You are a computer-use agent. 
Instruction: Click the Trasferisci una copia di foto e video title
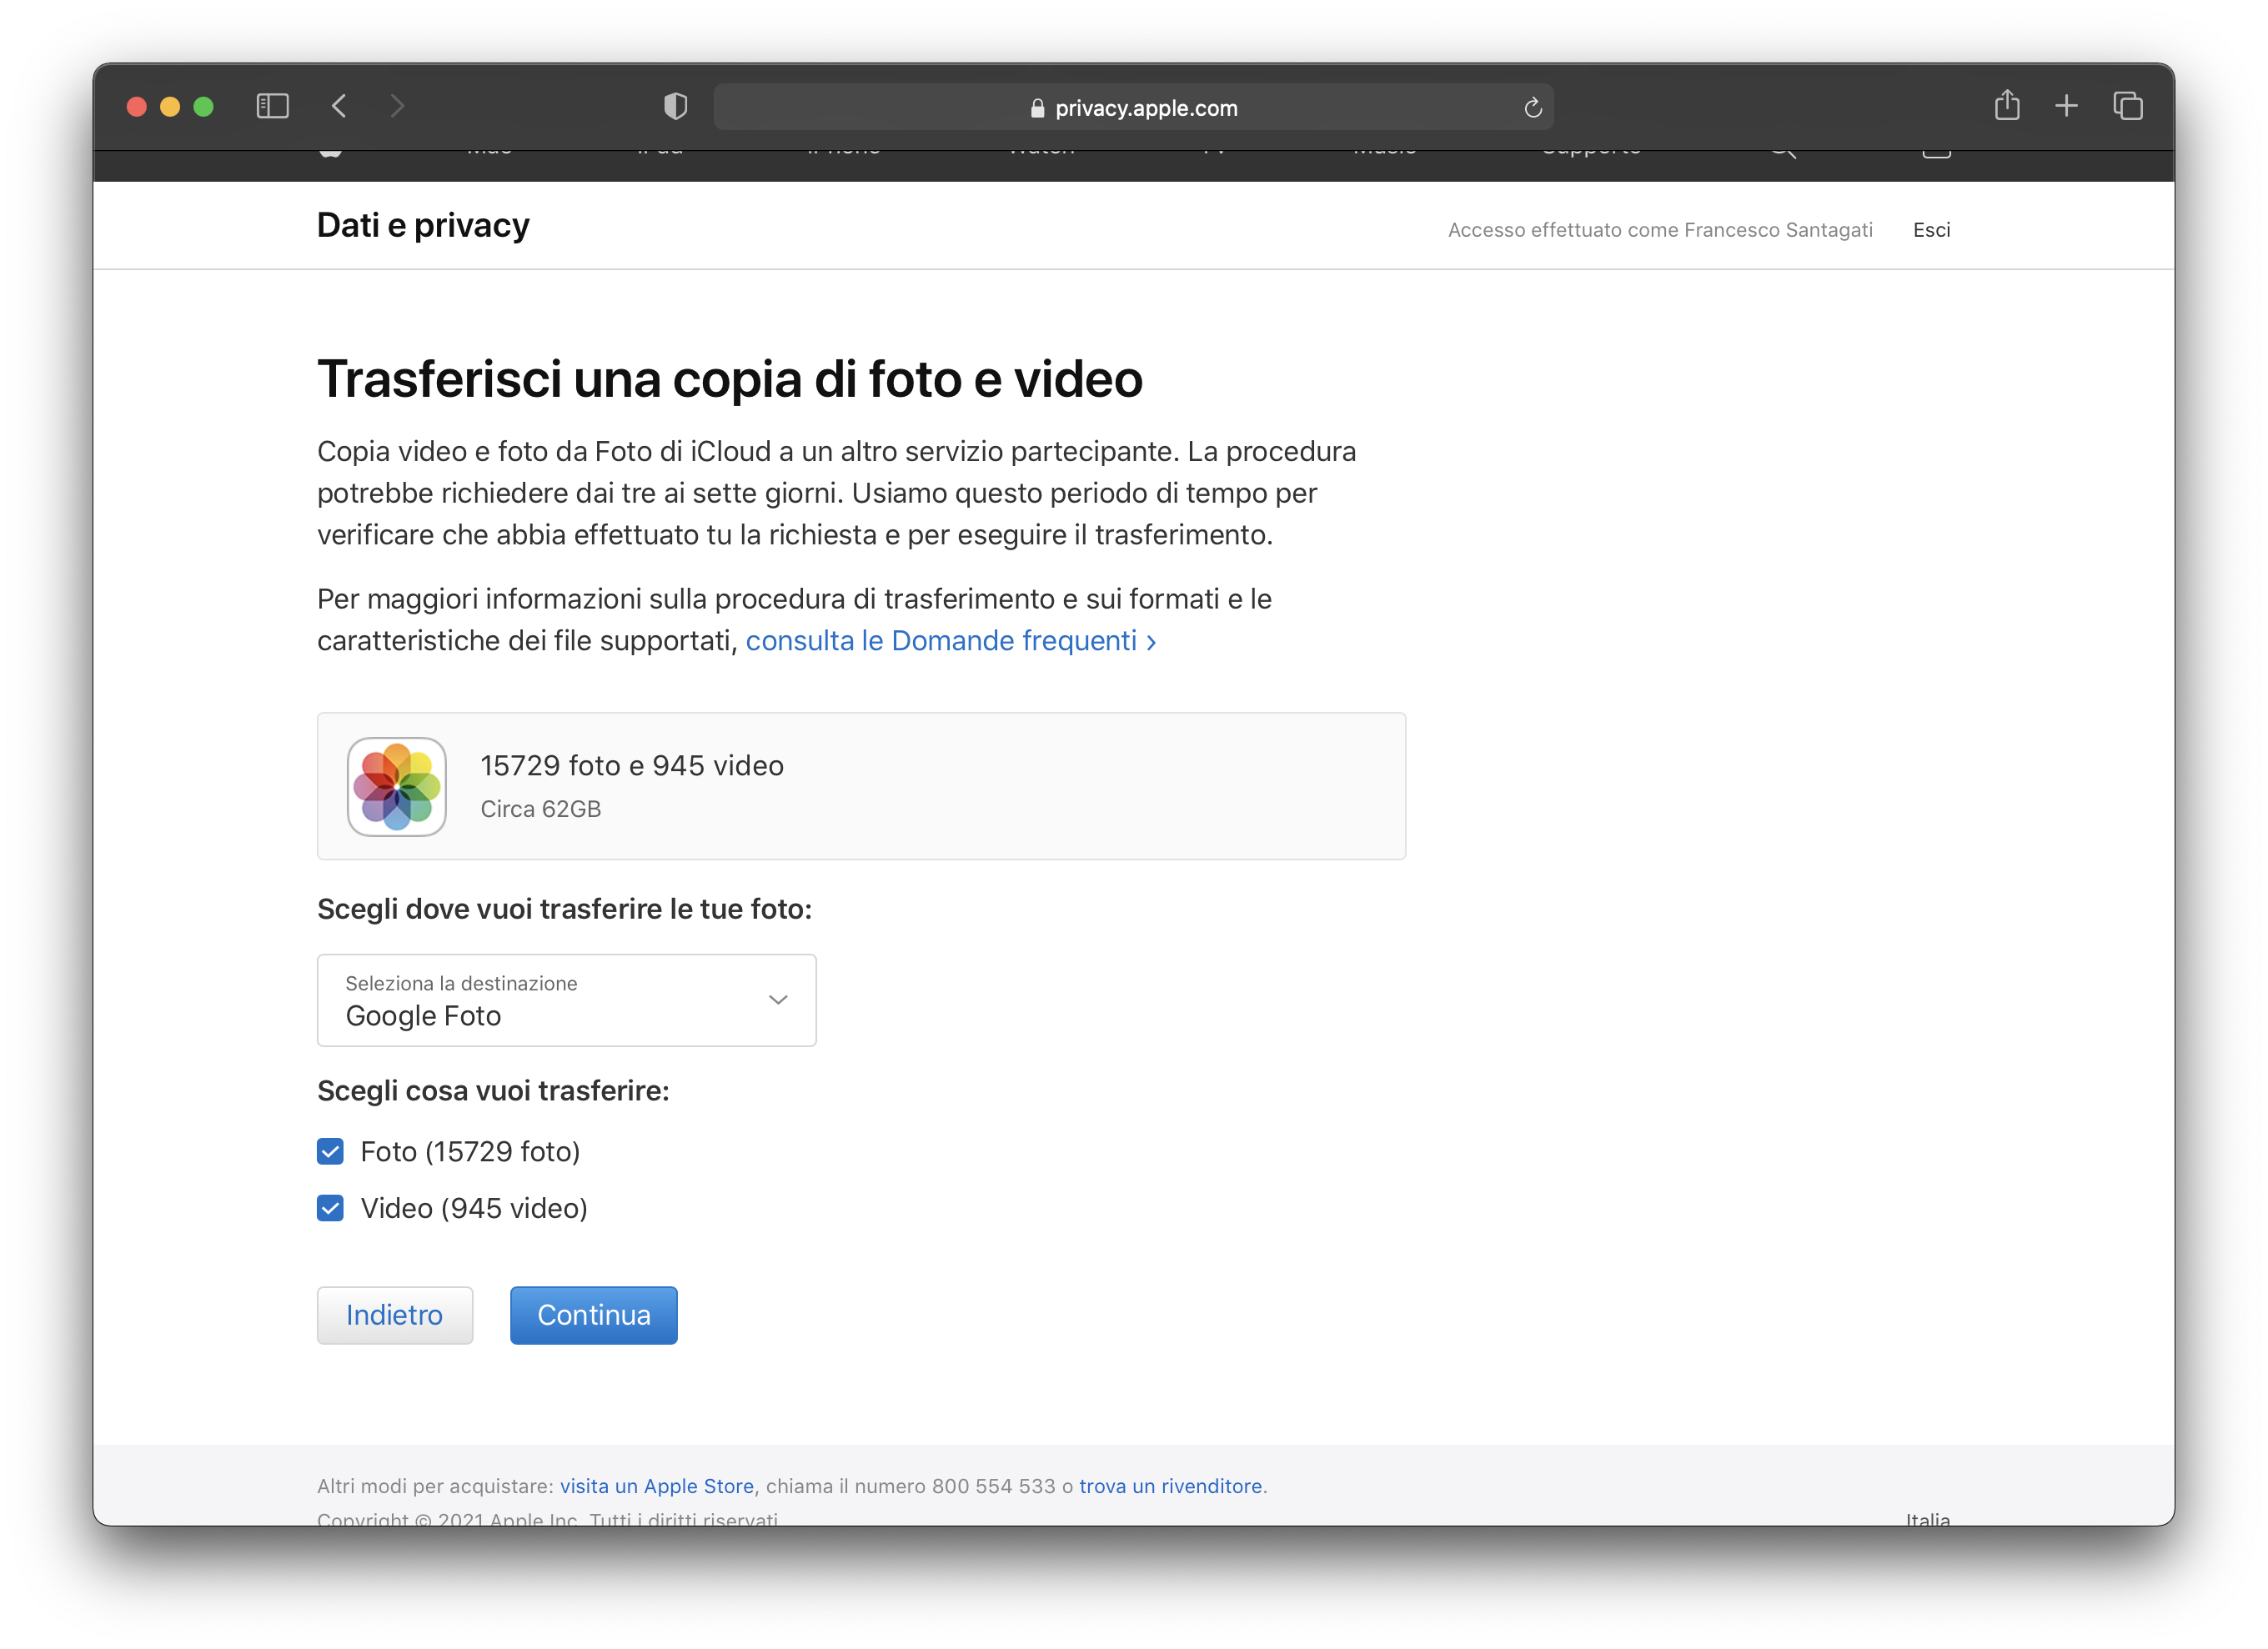(730, 380)
